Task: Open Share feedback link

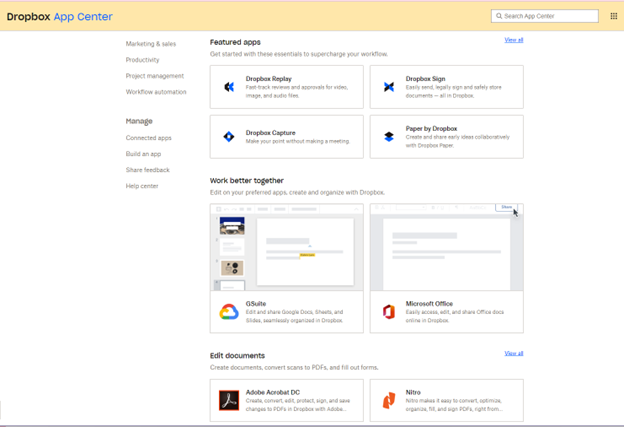Action: pos(148,170)
